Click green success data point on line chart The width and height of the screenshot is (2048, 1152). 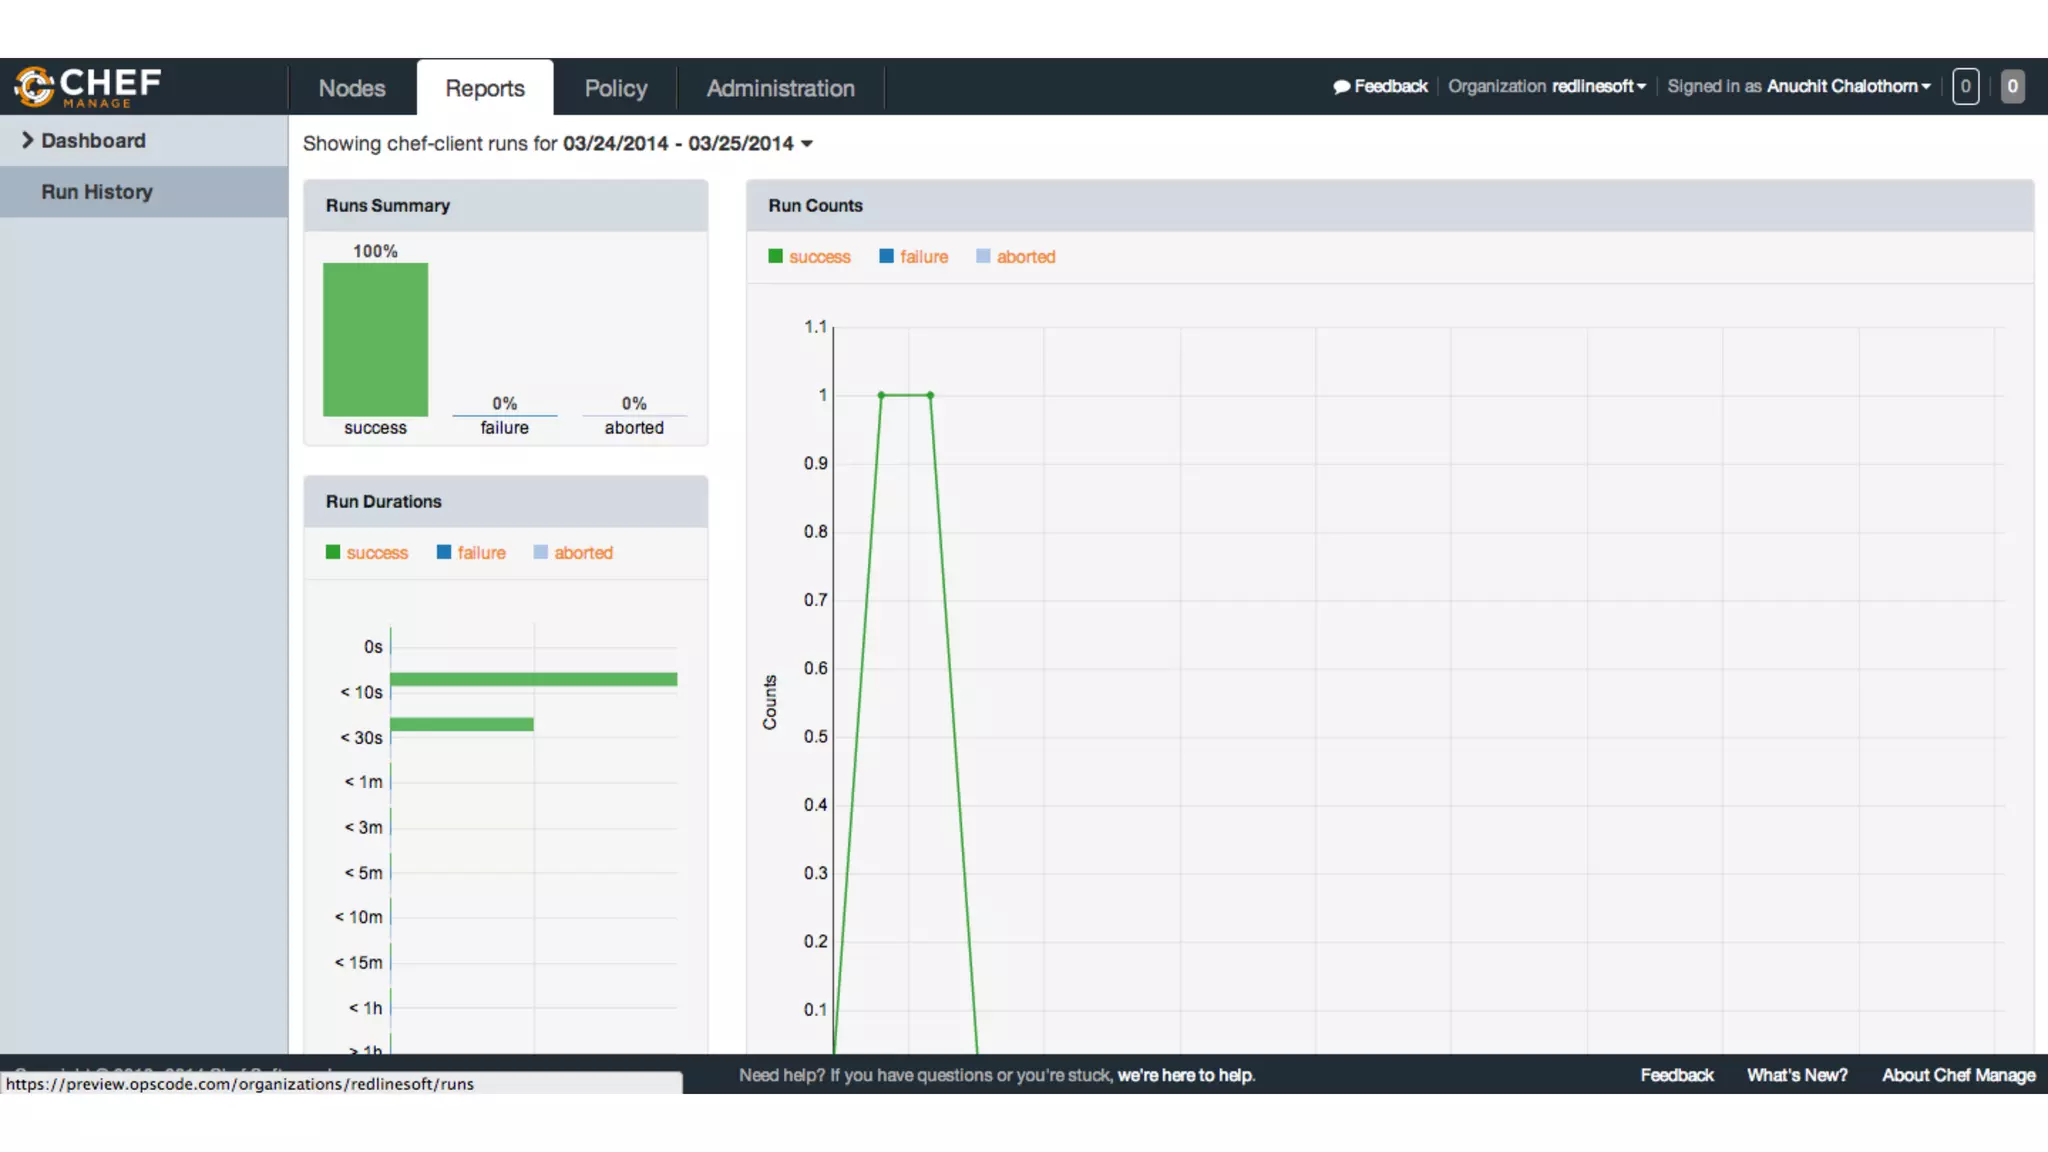click(x=881, y=395)
